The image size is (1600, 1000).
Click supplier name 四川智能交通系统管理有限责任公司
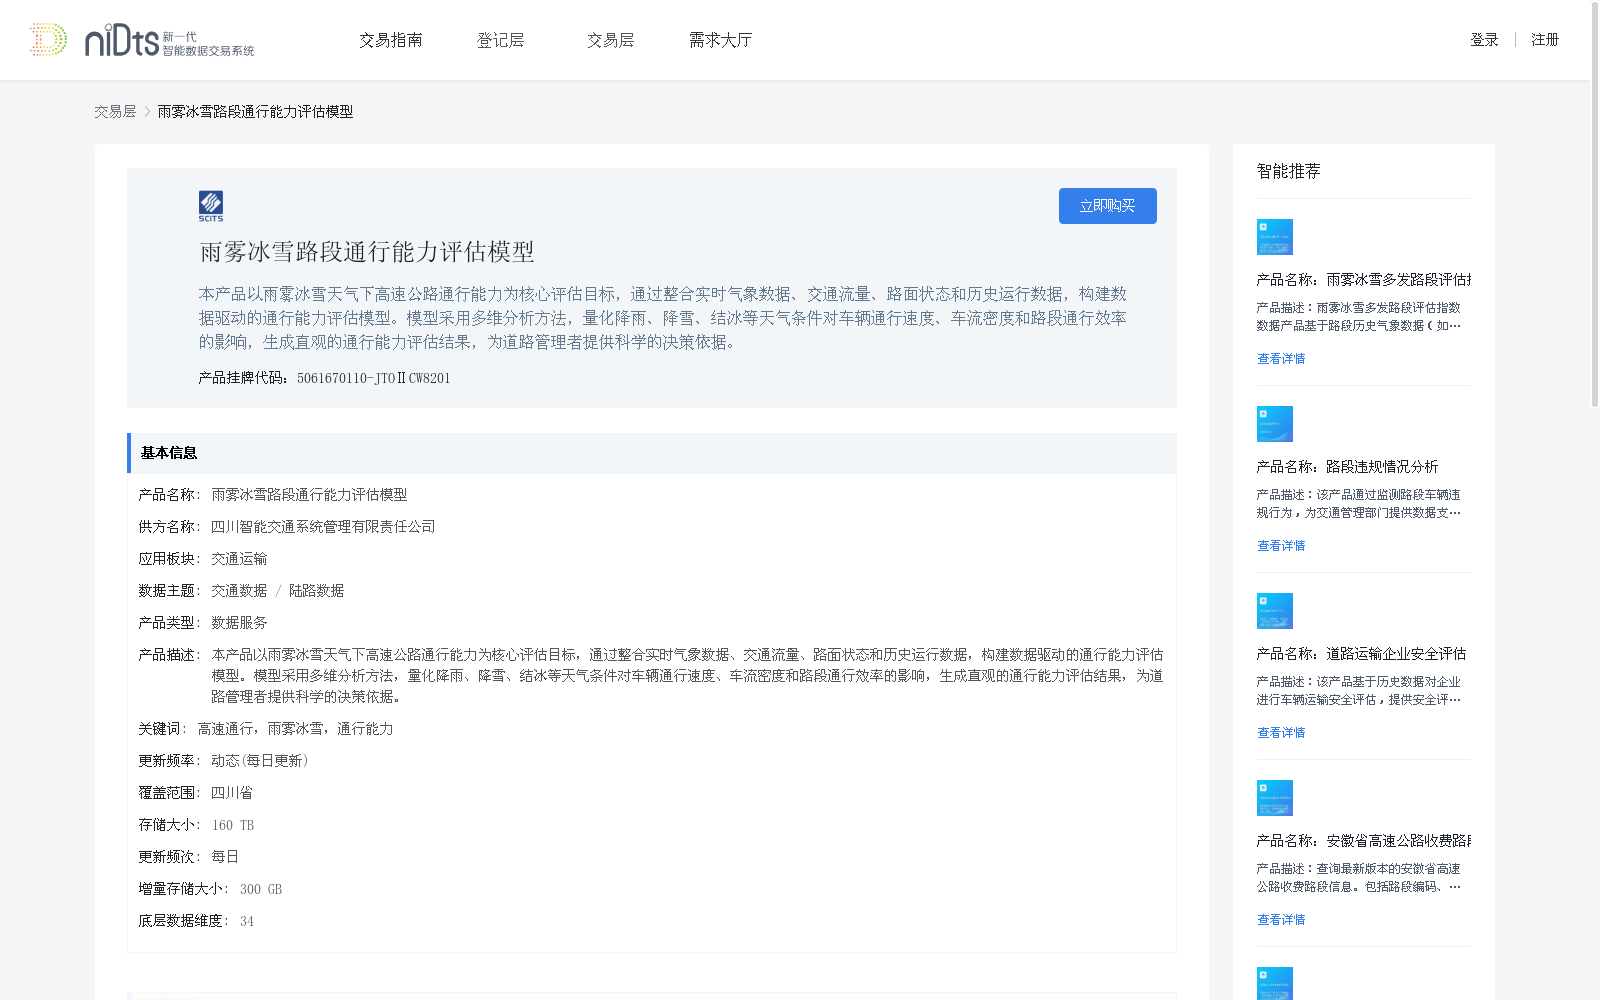pos(323,527)
